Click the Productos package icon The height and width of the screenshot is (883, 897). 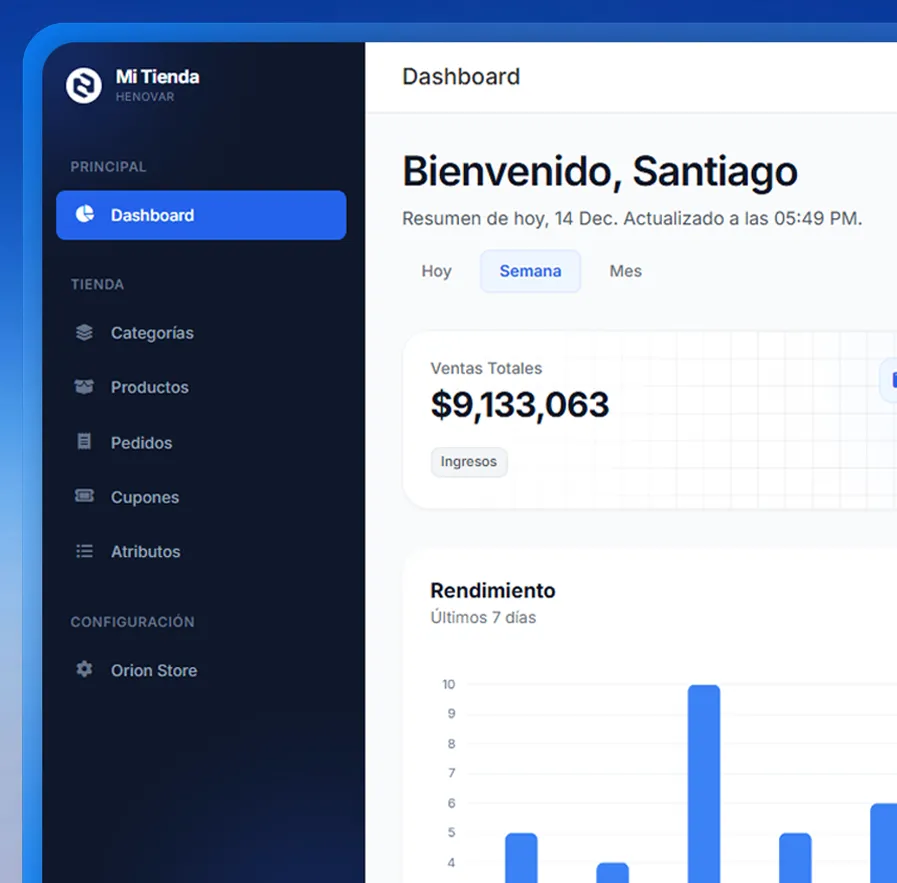pos(84,387)
